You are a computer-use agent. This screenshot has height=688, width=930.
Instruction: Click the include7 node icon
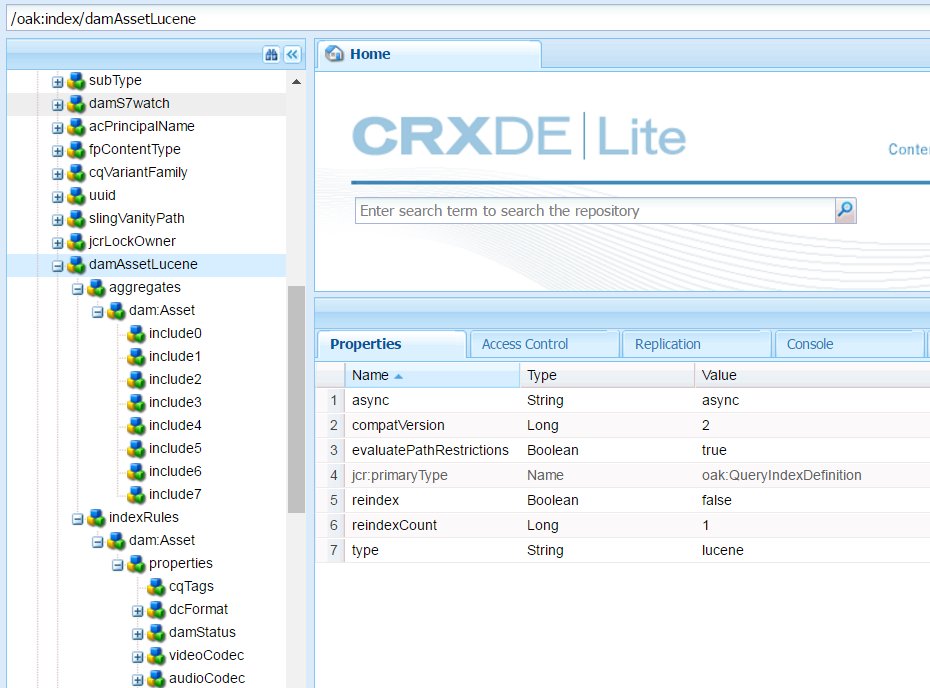[x=136, y=495]
